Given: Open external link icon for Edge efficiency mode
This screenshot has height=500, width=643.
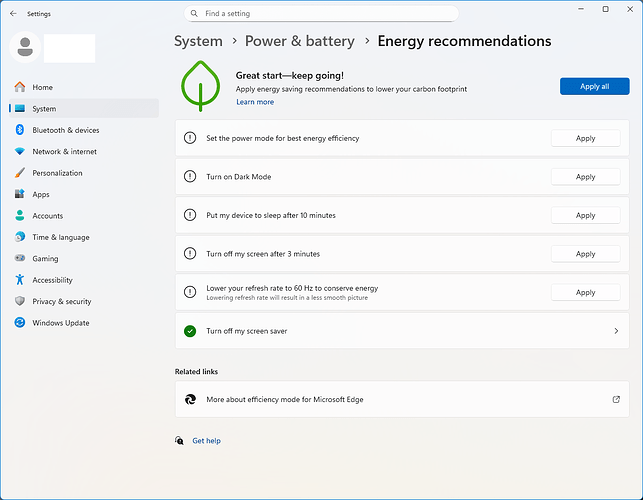Looking at the screenshot, I should (x=616, y=399).
